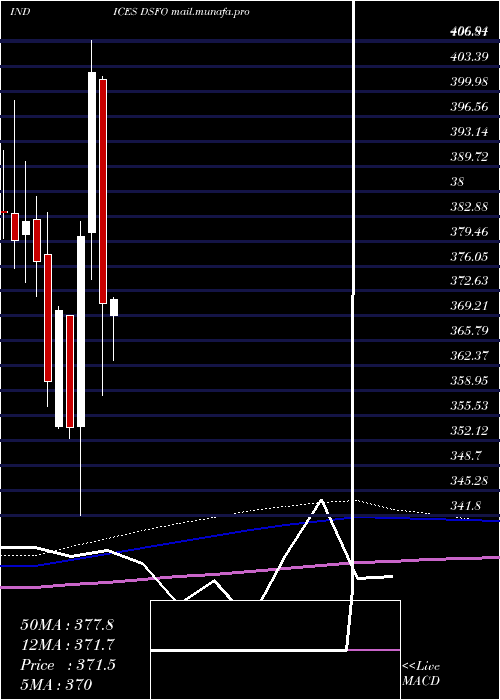Click the 376.05 price axis value
Image resolution: width=500 pixels, height=700 pixels.
[470, 257]
